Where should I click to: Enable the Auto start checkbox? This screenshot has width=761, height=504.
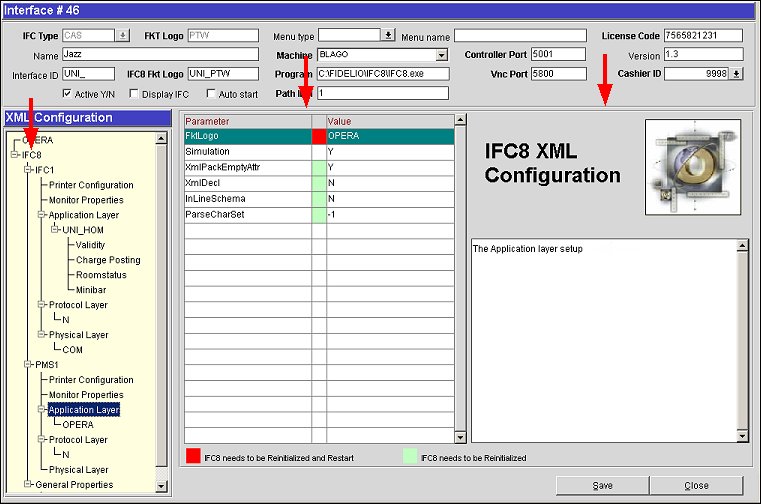click(211, 93)
